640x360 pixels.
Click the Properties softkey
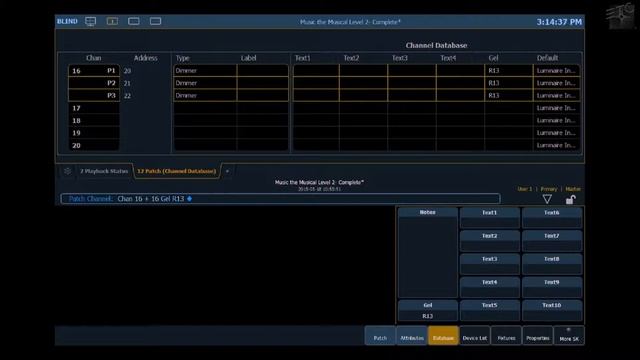538,336
